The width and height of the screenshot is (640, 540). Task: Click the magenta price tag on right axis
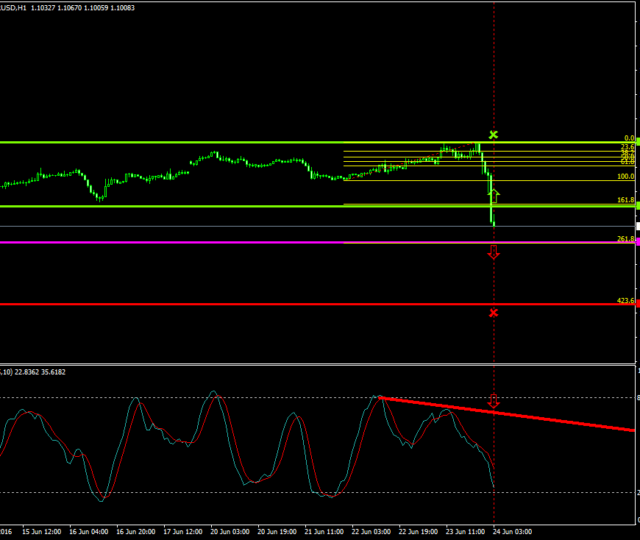pyautogui.click(x=637, y=242)
